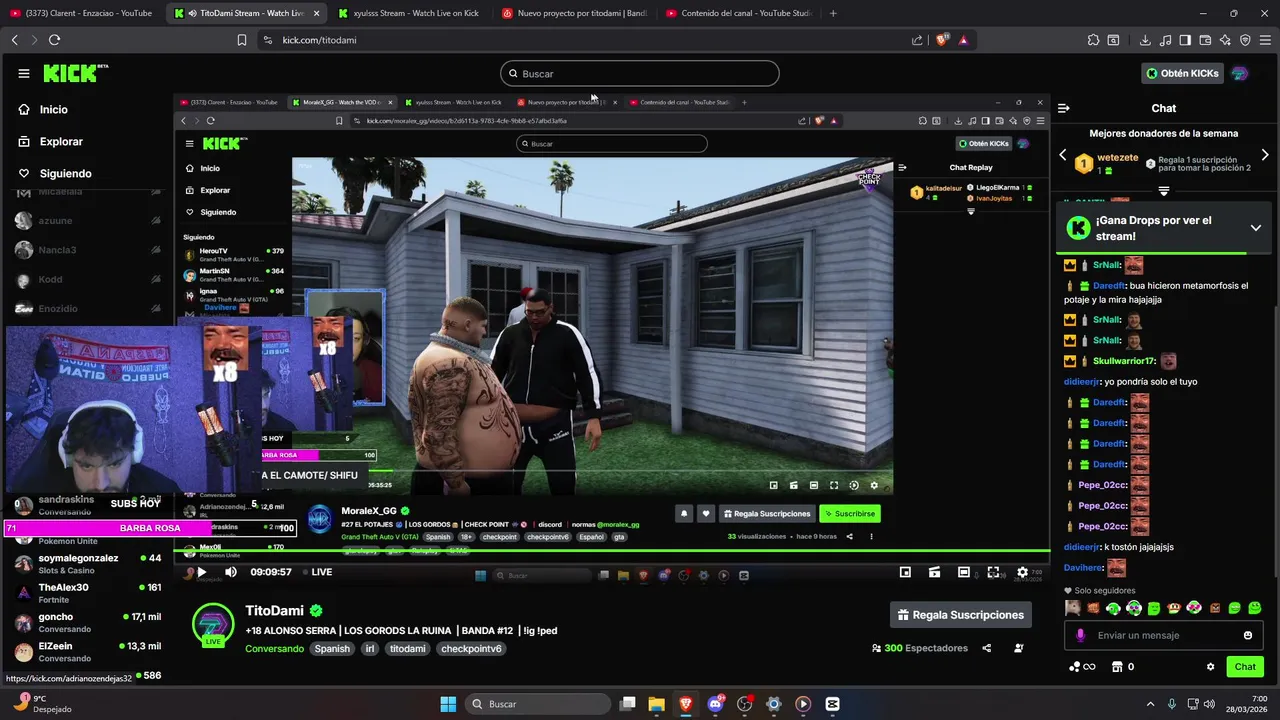Show hidden system tray icons
Image resolution: width=1280 pixels, height=720 pixels.
[1150, 704]
